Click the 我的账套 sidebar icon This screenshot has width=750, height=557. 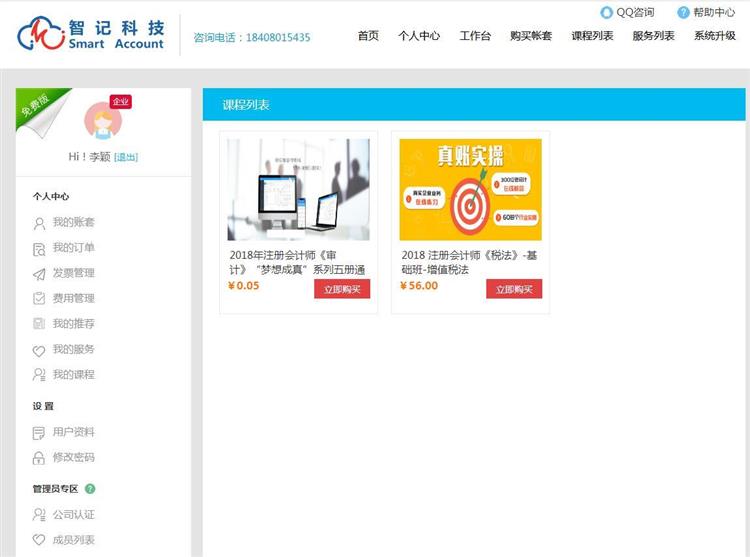39,223
